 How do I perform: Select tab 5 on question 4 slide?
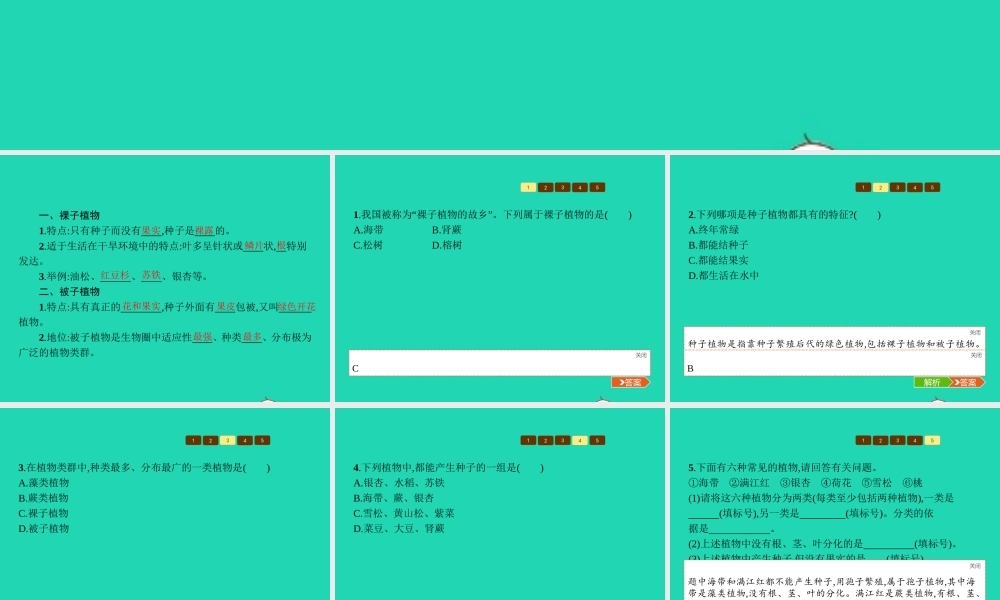coord(597,441)
